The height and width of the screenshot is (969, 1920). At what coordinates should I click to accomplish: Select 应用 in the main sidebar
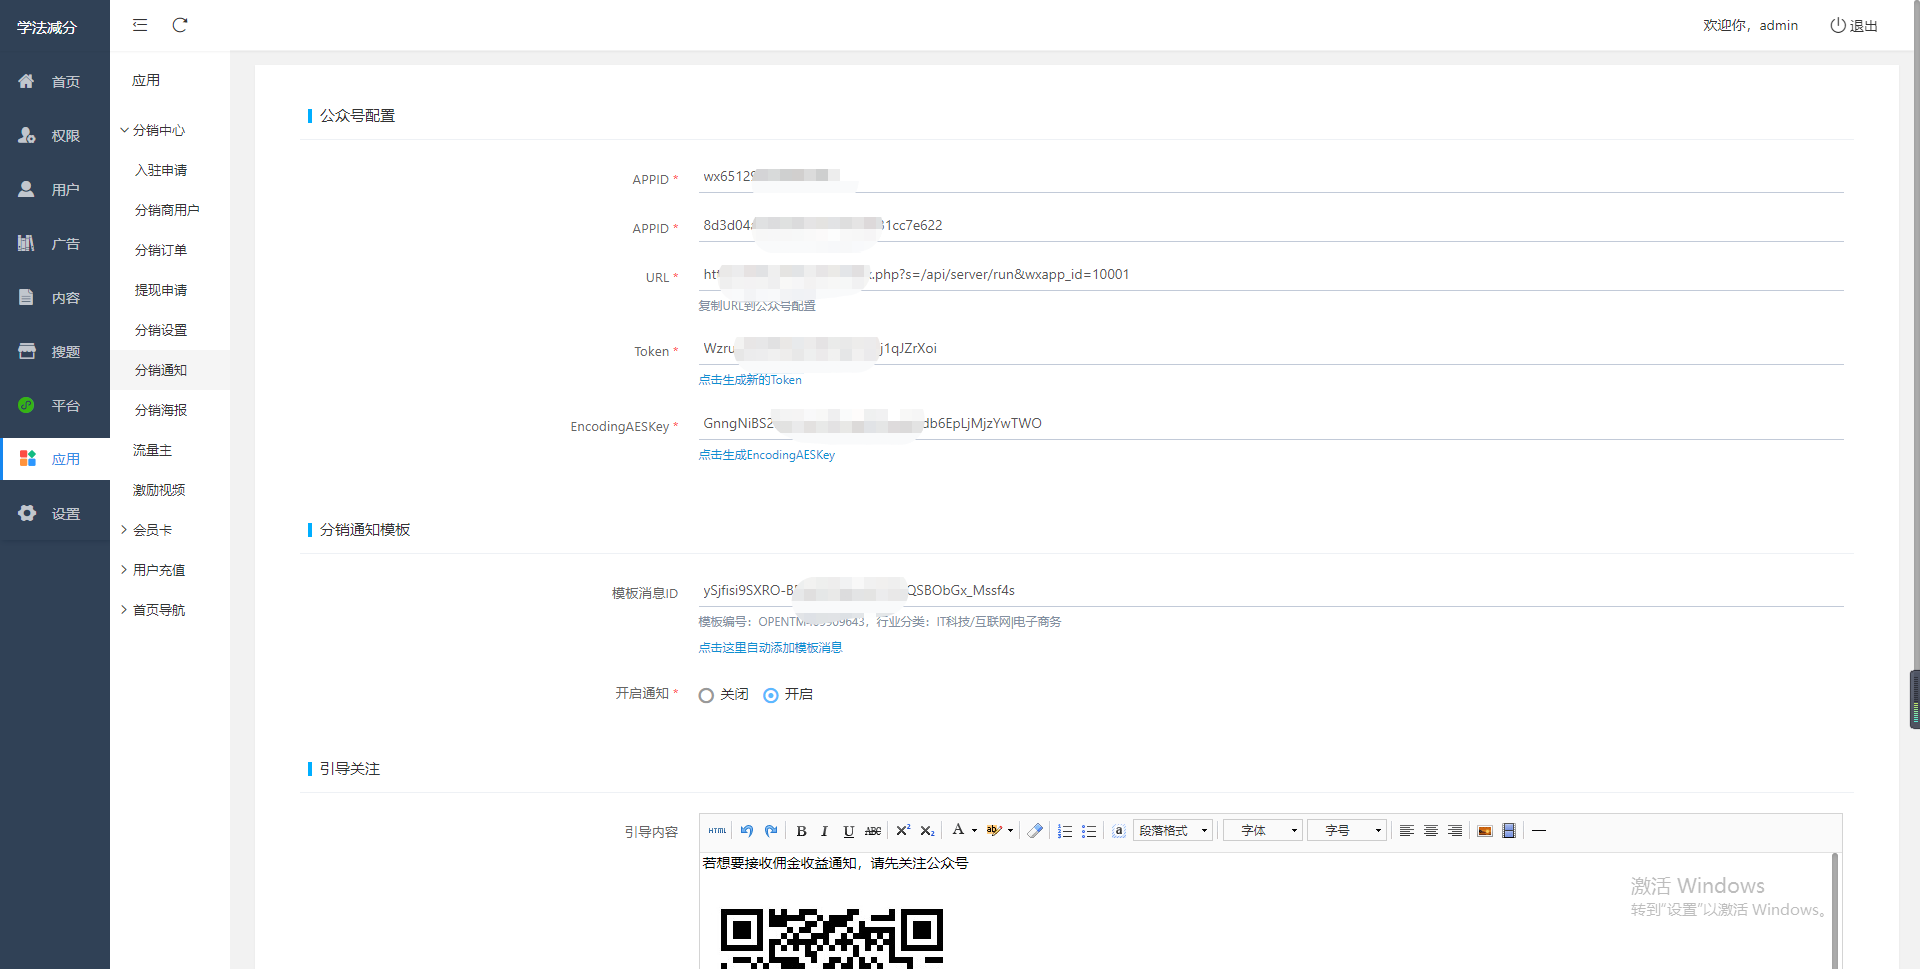coord(55,459)
